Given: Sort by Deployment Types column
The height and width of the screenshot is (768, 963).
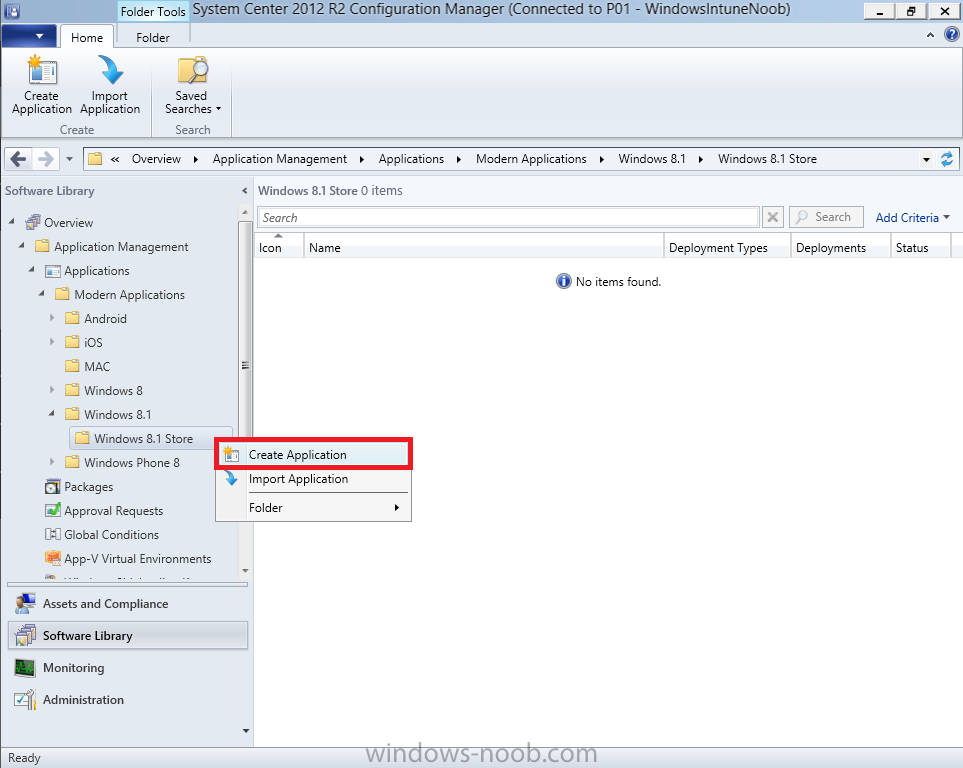Looking at the screenshot, I should (727, 247).
